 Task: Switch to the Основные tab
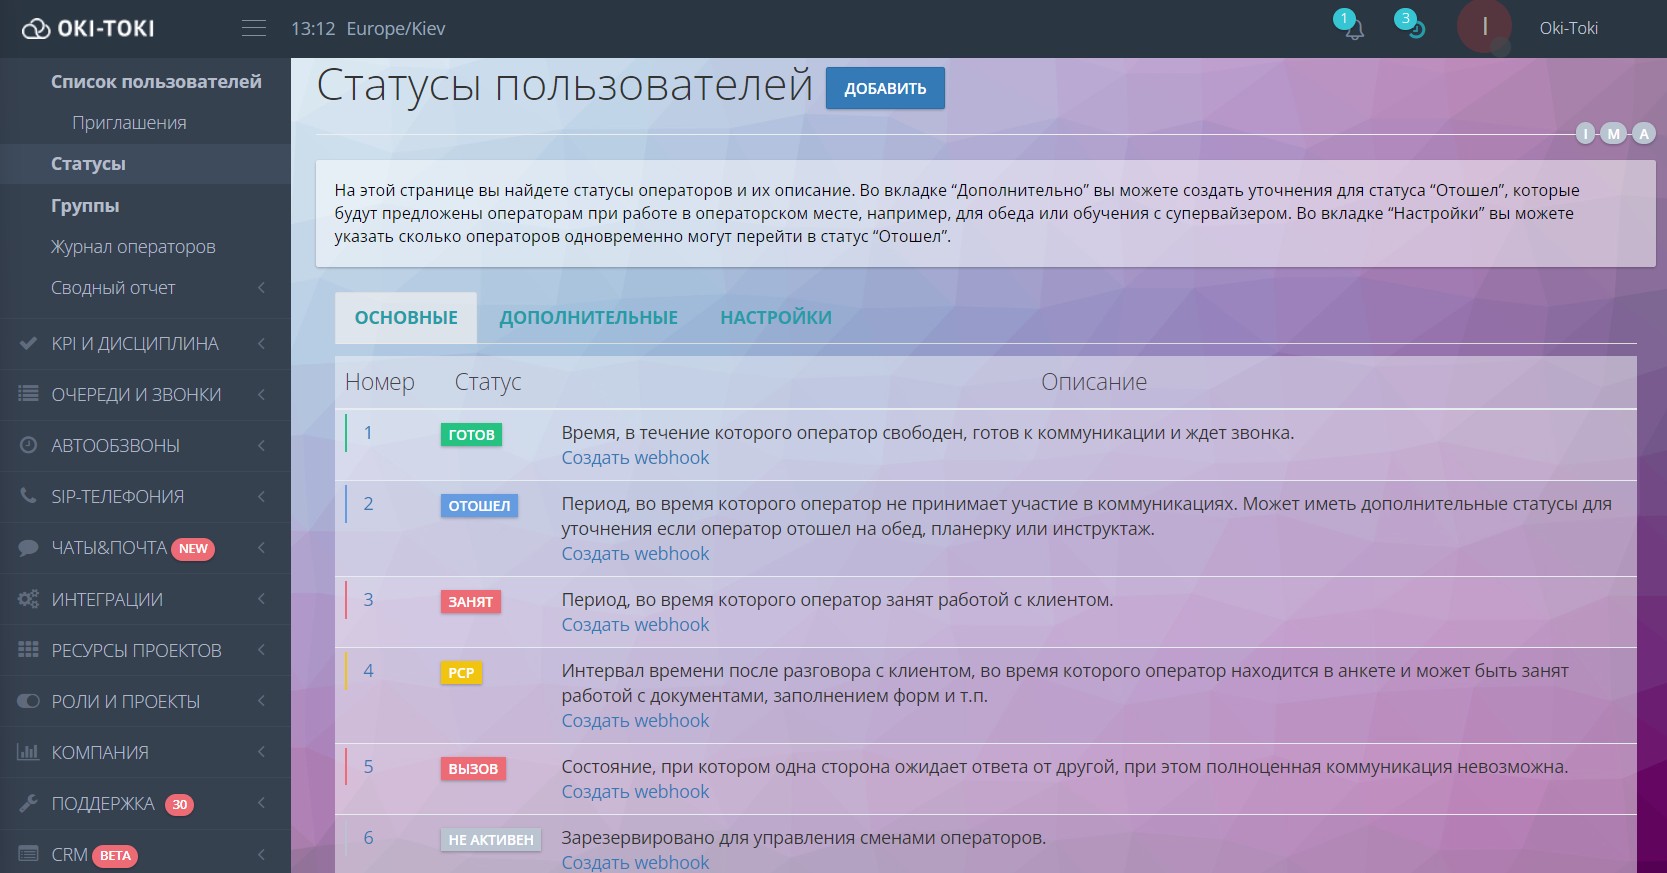point(406,318)
